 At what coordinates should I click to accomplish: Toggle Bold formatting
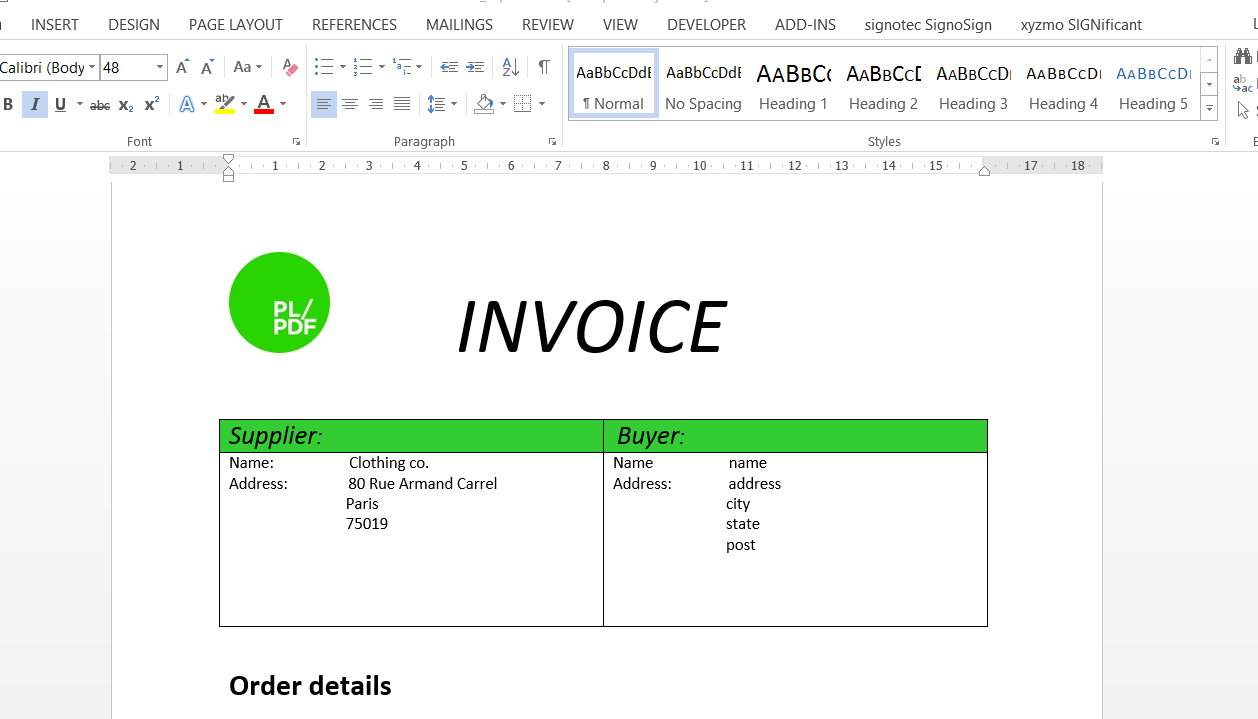[x=9, y=104]
